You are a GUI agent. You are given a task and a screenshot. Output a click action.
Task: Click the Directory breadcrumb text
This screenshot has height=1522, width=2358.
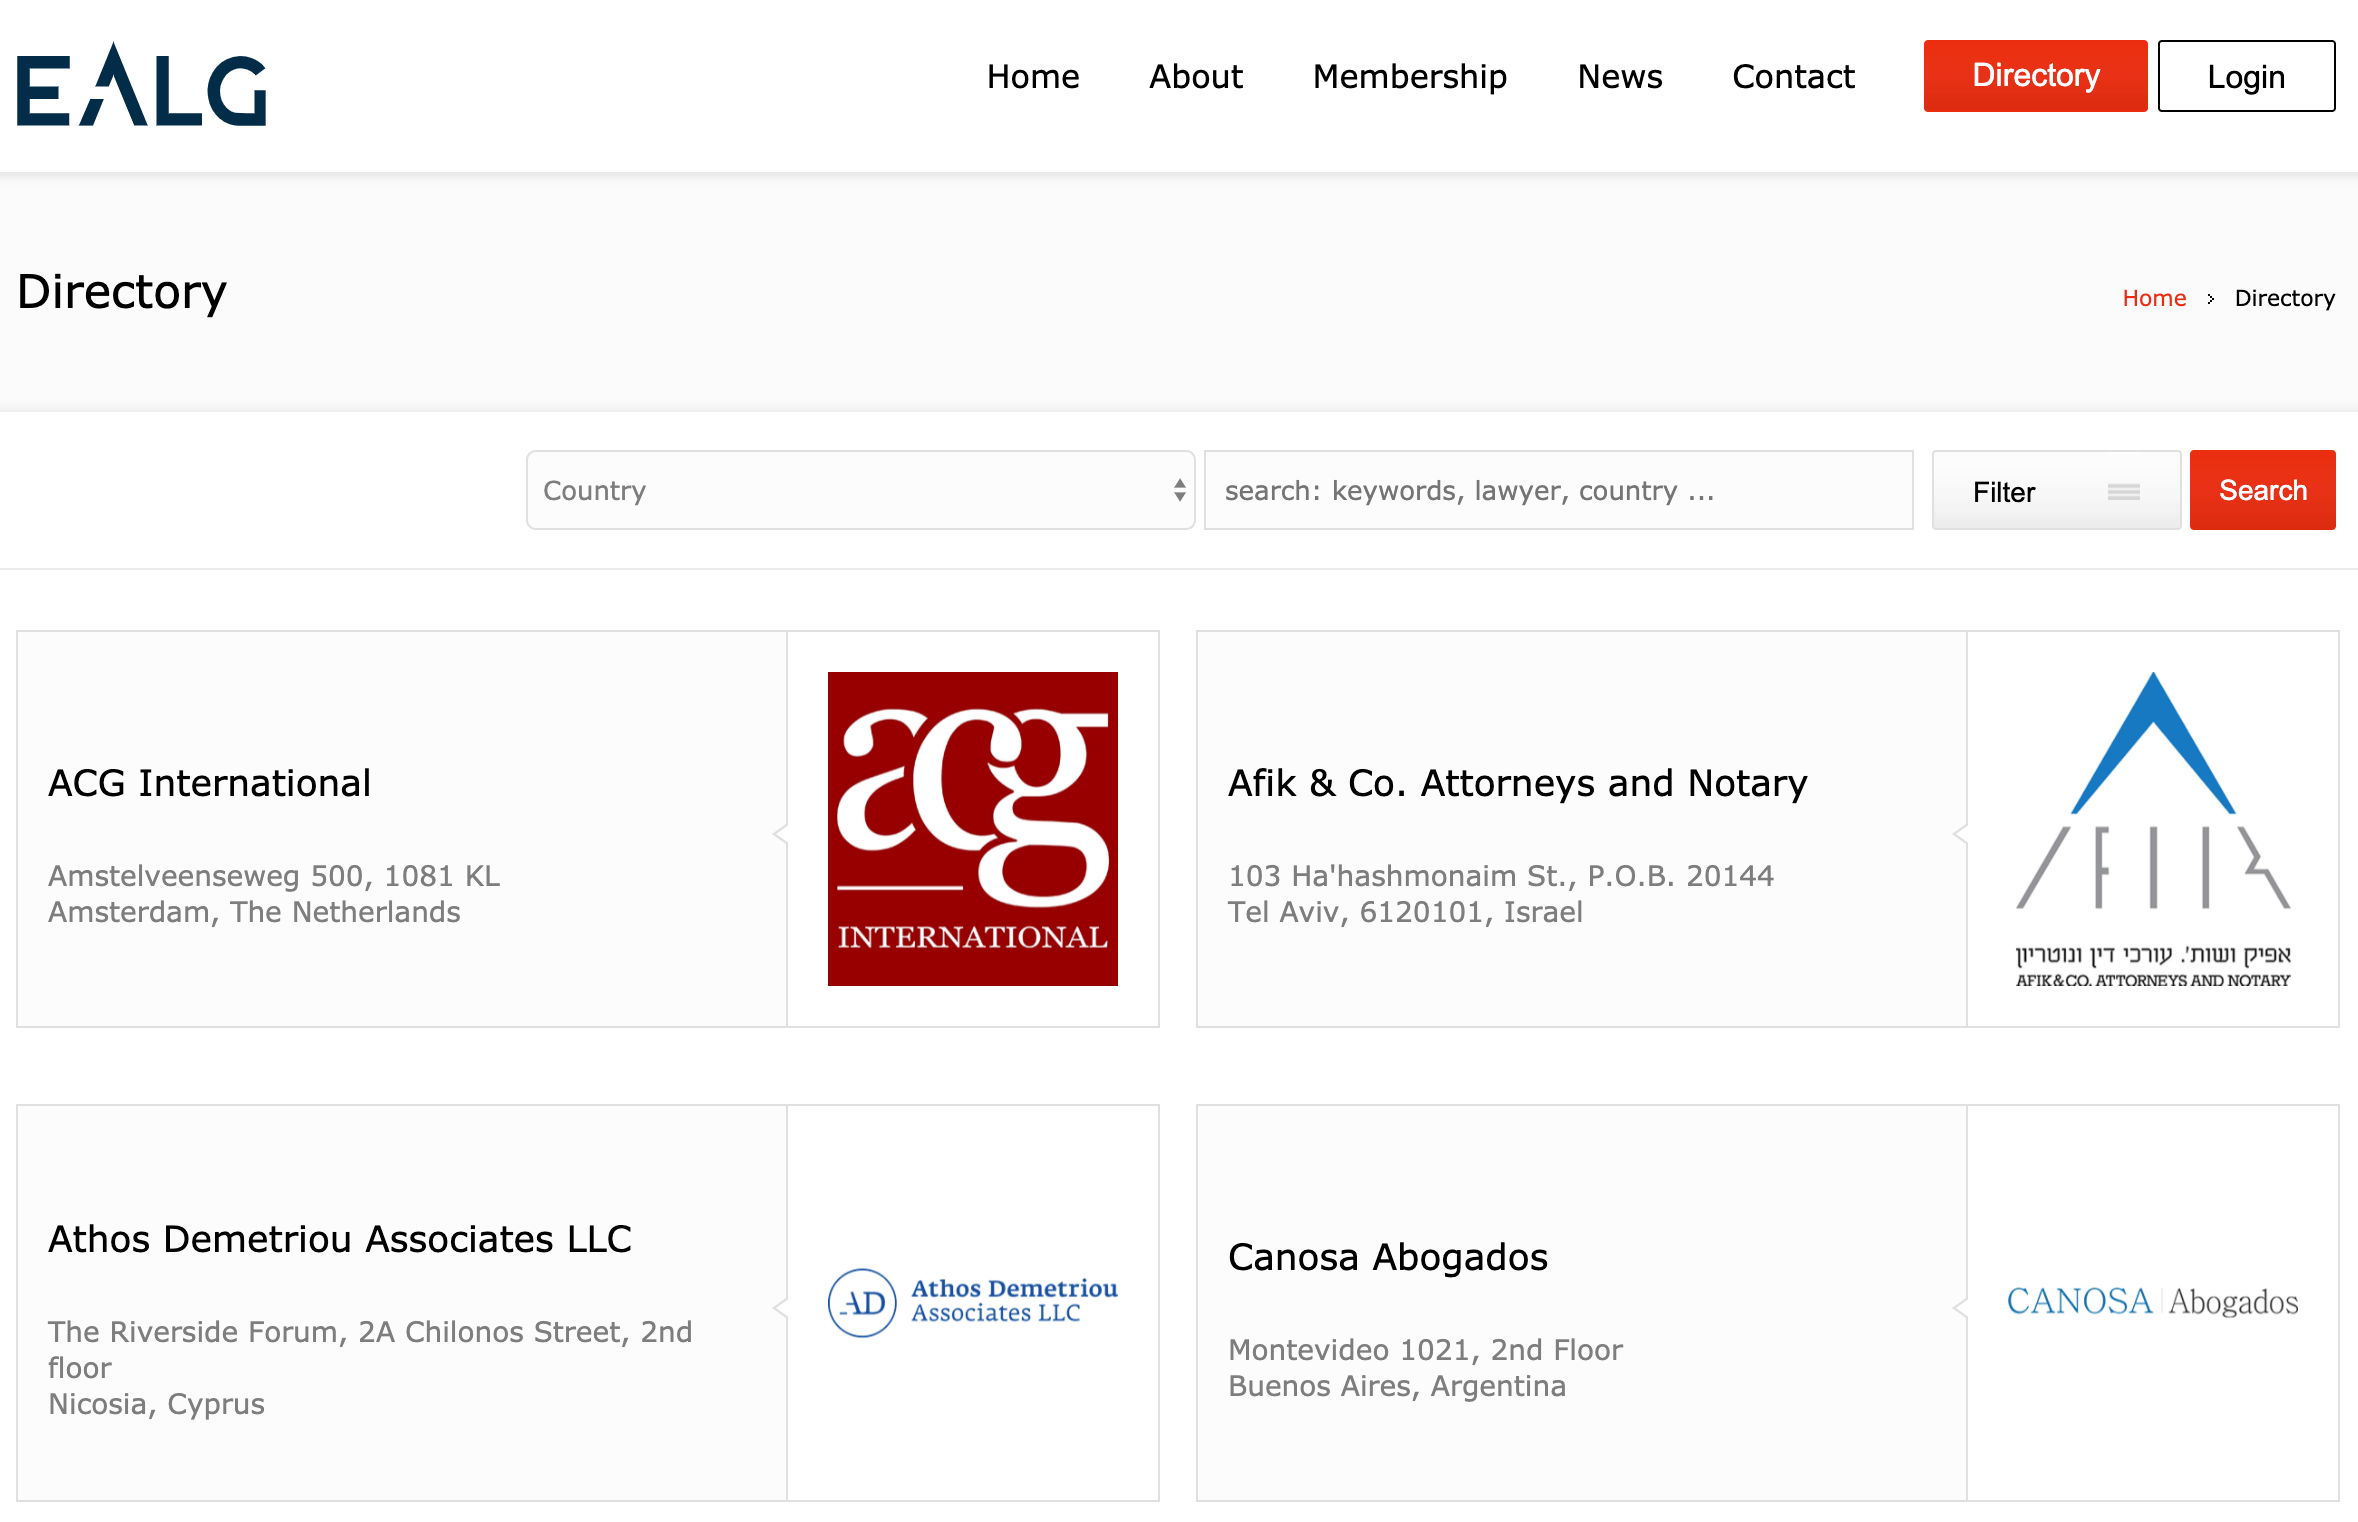point(2284,298)
